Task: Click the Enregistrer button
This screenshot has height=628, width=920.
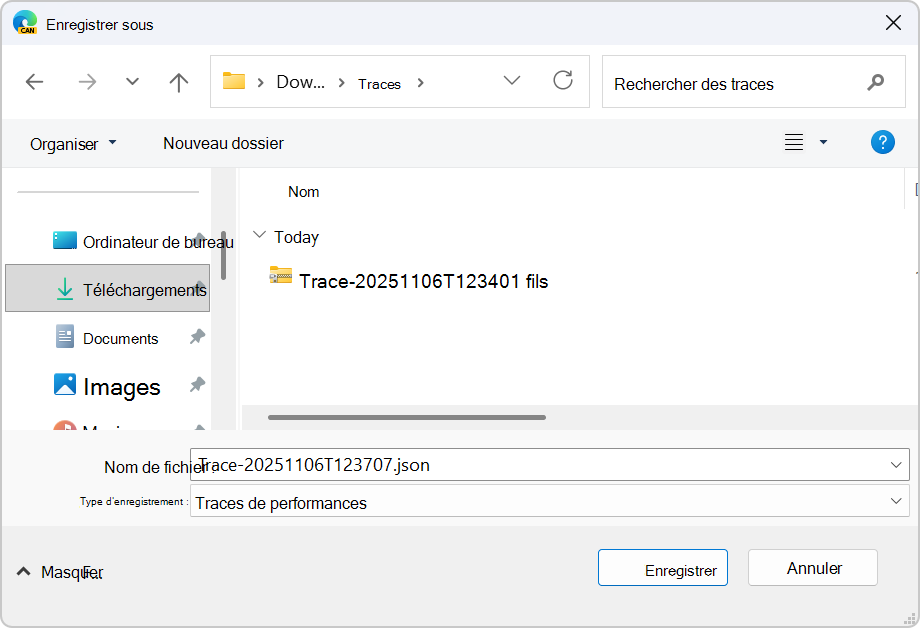Action: point(662,567)
